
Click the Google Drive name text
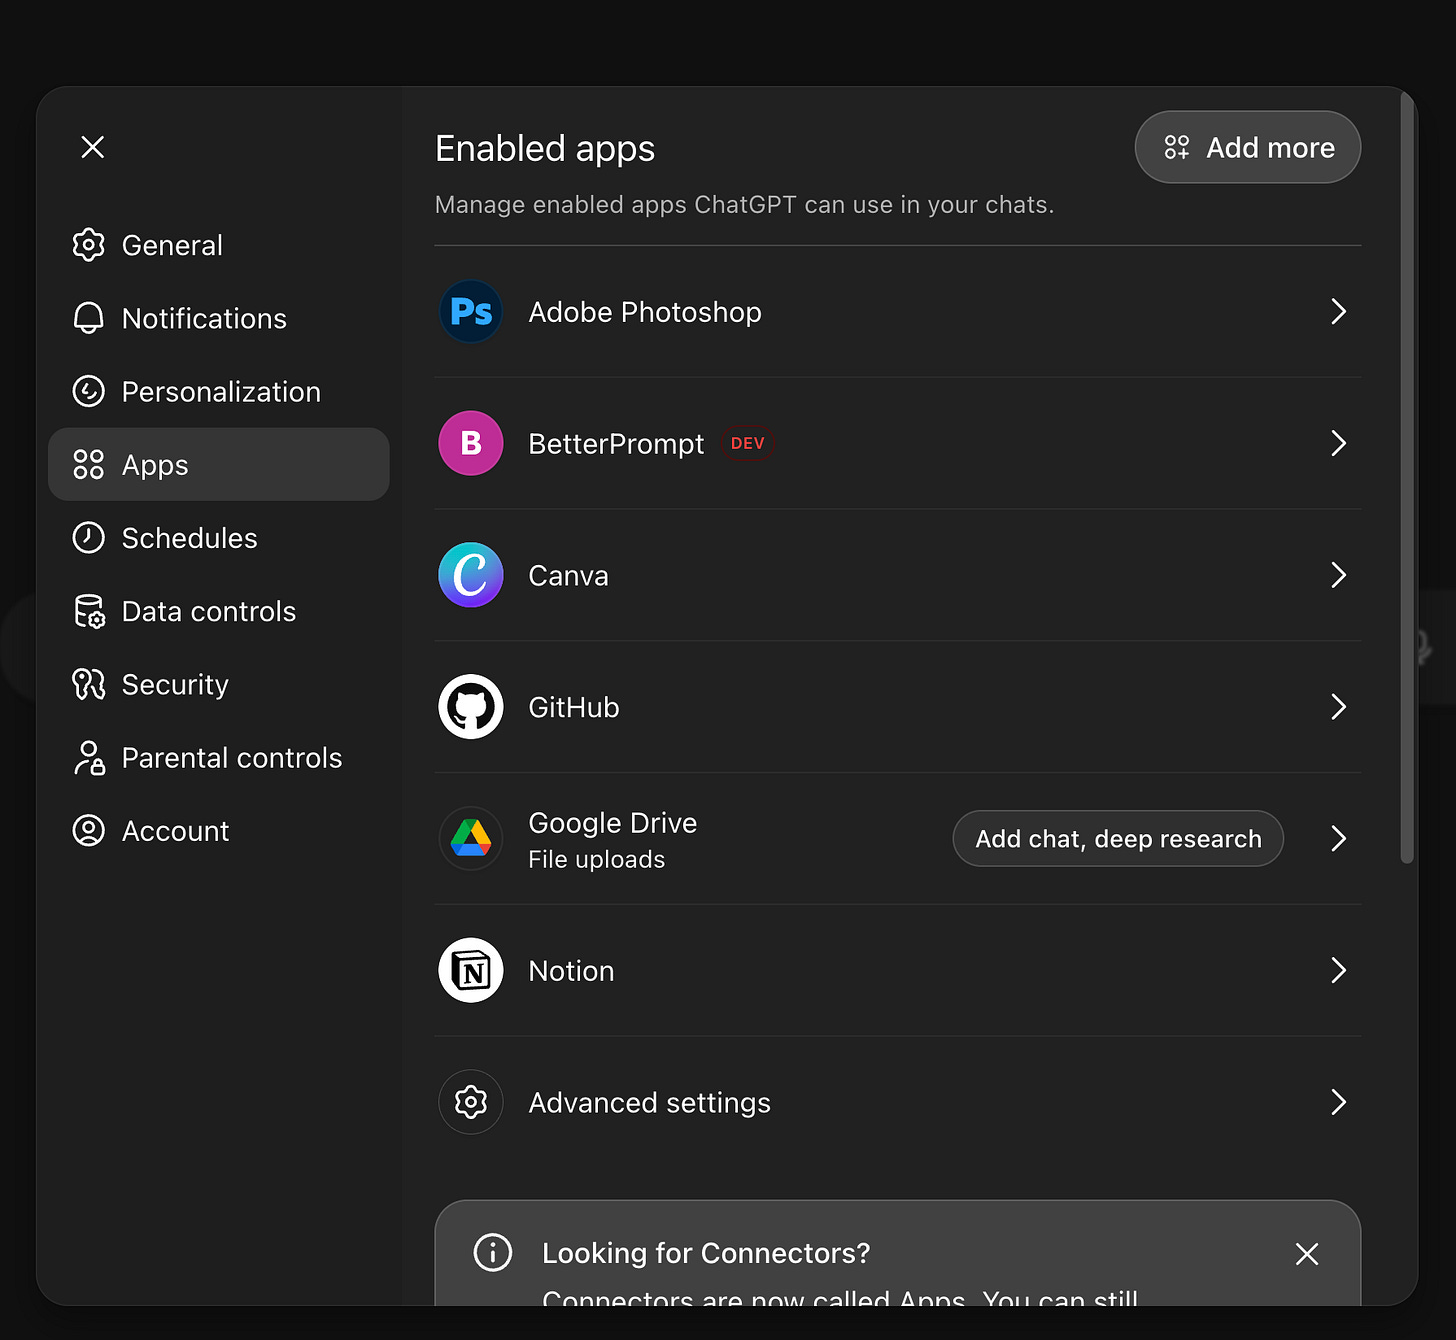[613, 823]
